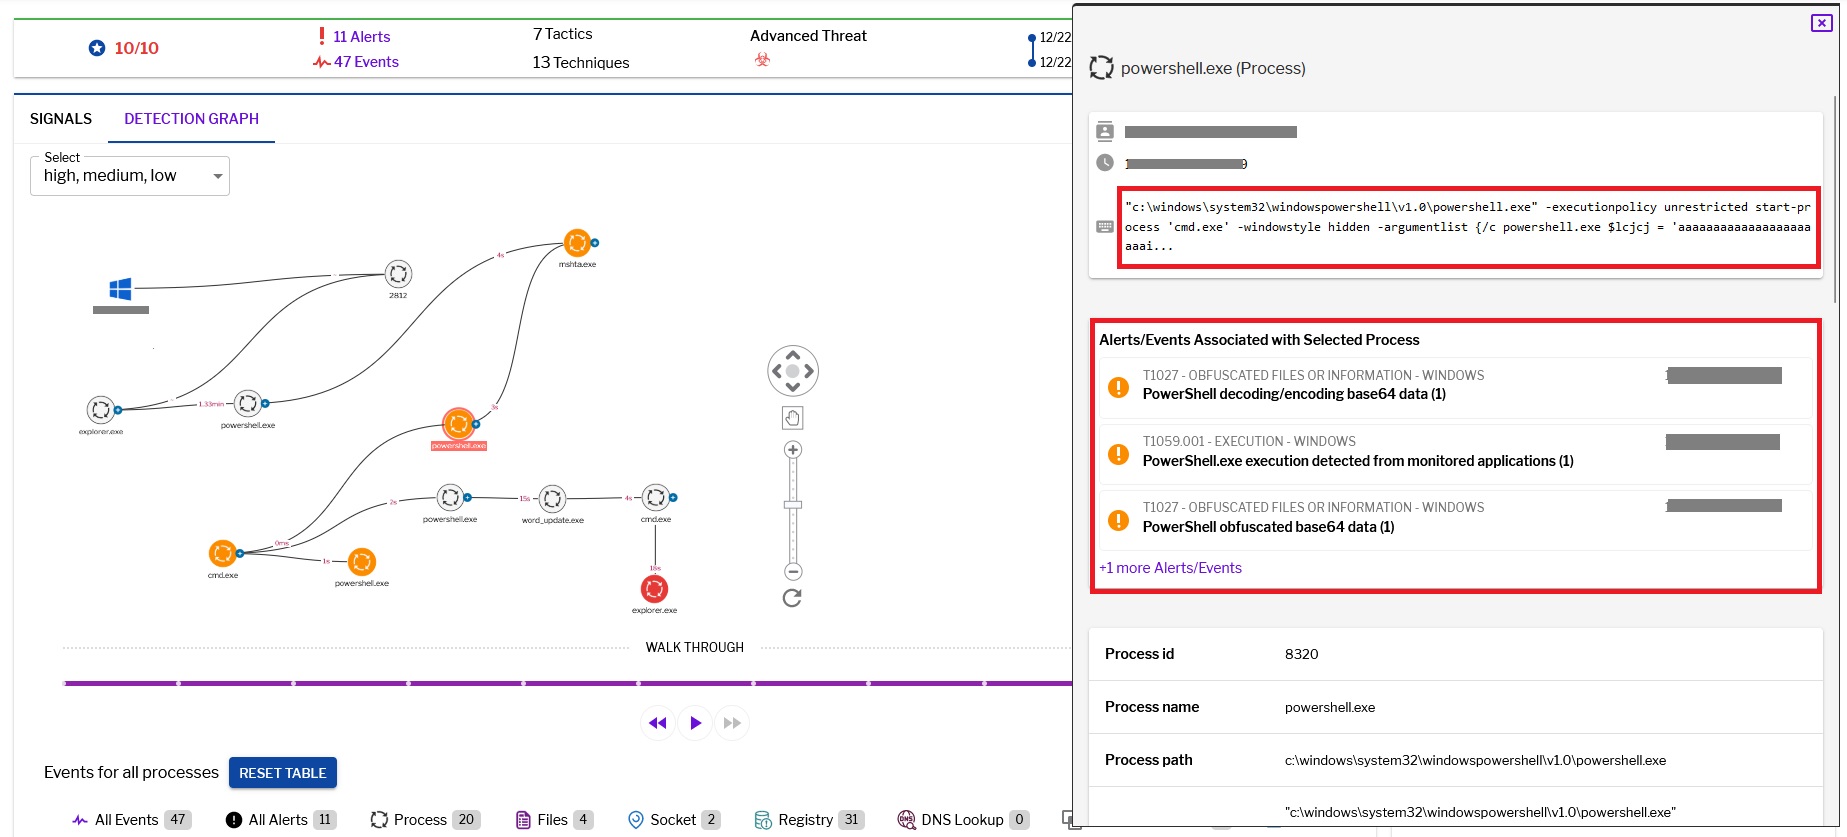Click the Windows host machine icon
1847x837 pixels.
click(120, 289)
